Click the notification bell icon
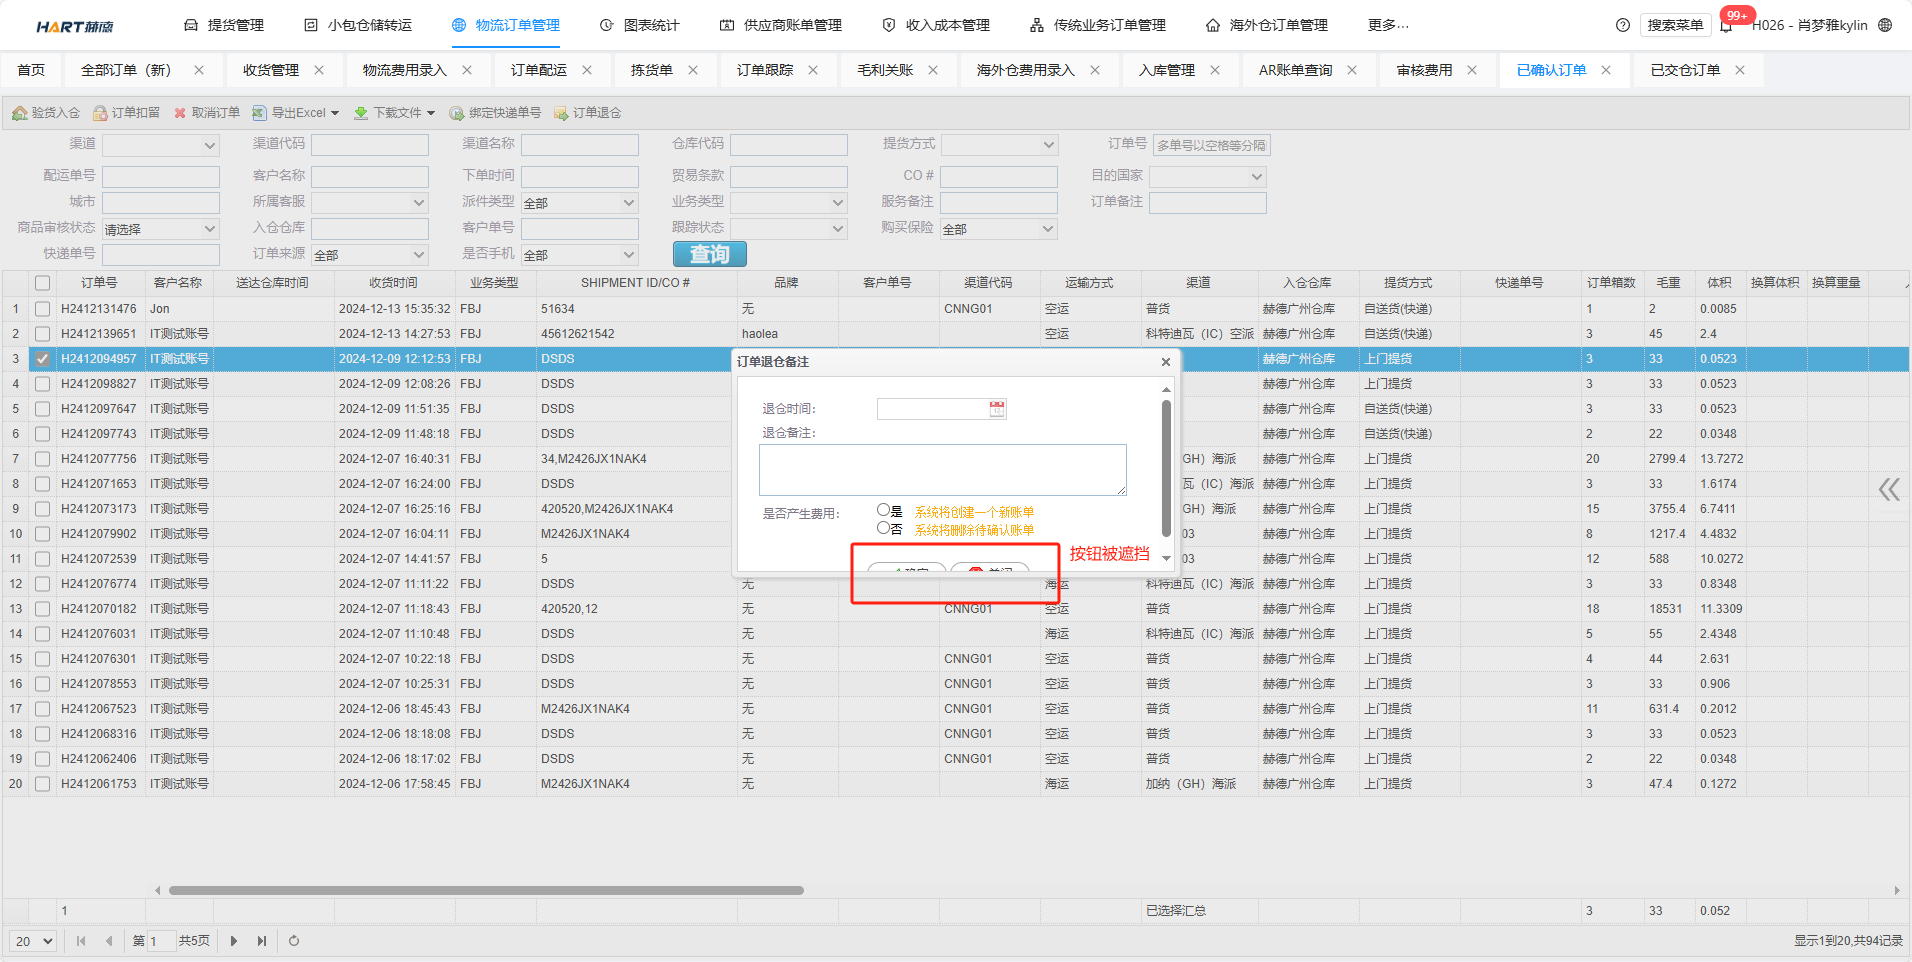The height and width of the screenshot is (962, 1912). point(1727,25)
